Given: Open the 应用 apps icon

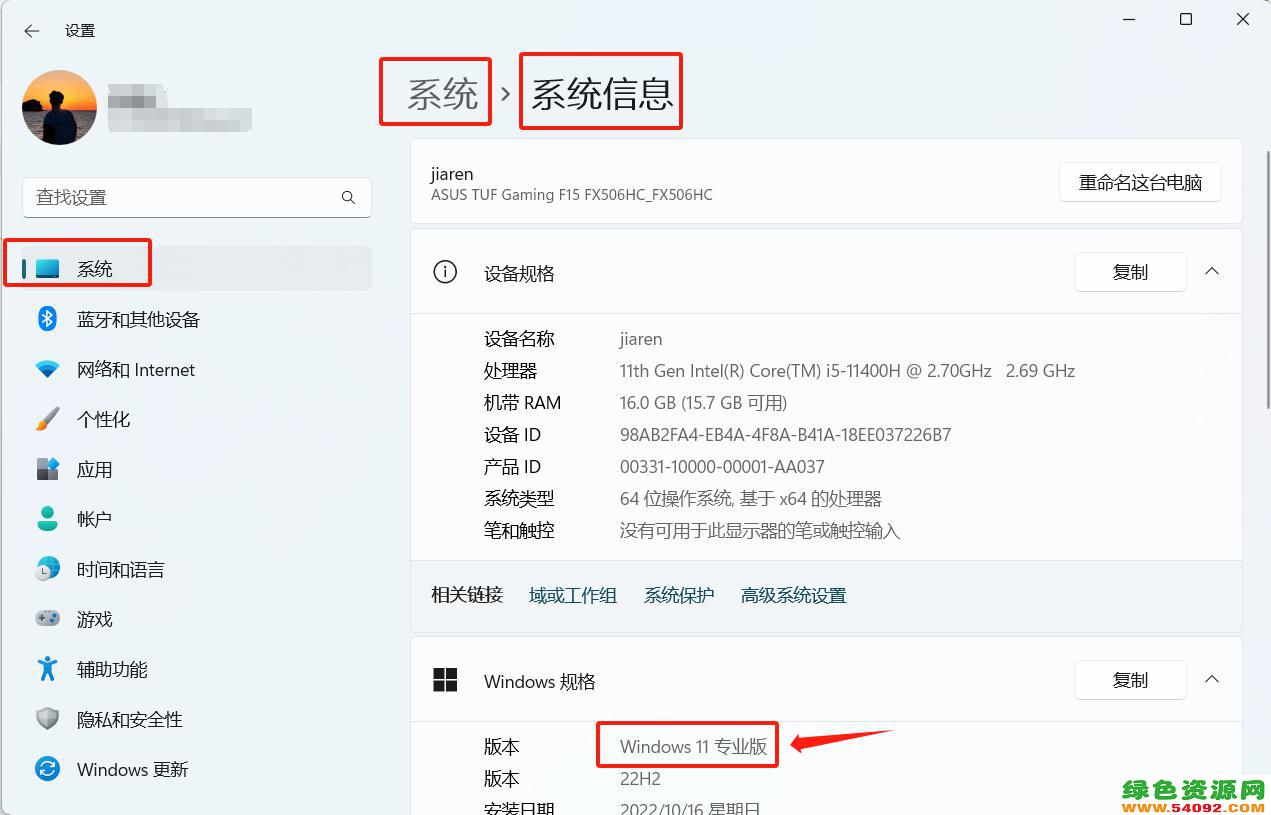Looking at the screenshot, I should point(48,469).
